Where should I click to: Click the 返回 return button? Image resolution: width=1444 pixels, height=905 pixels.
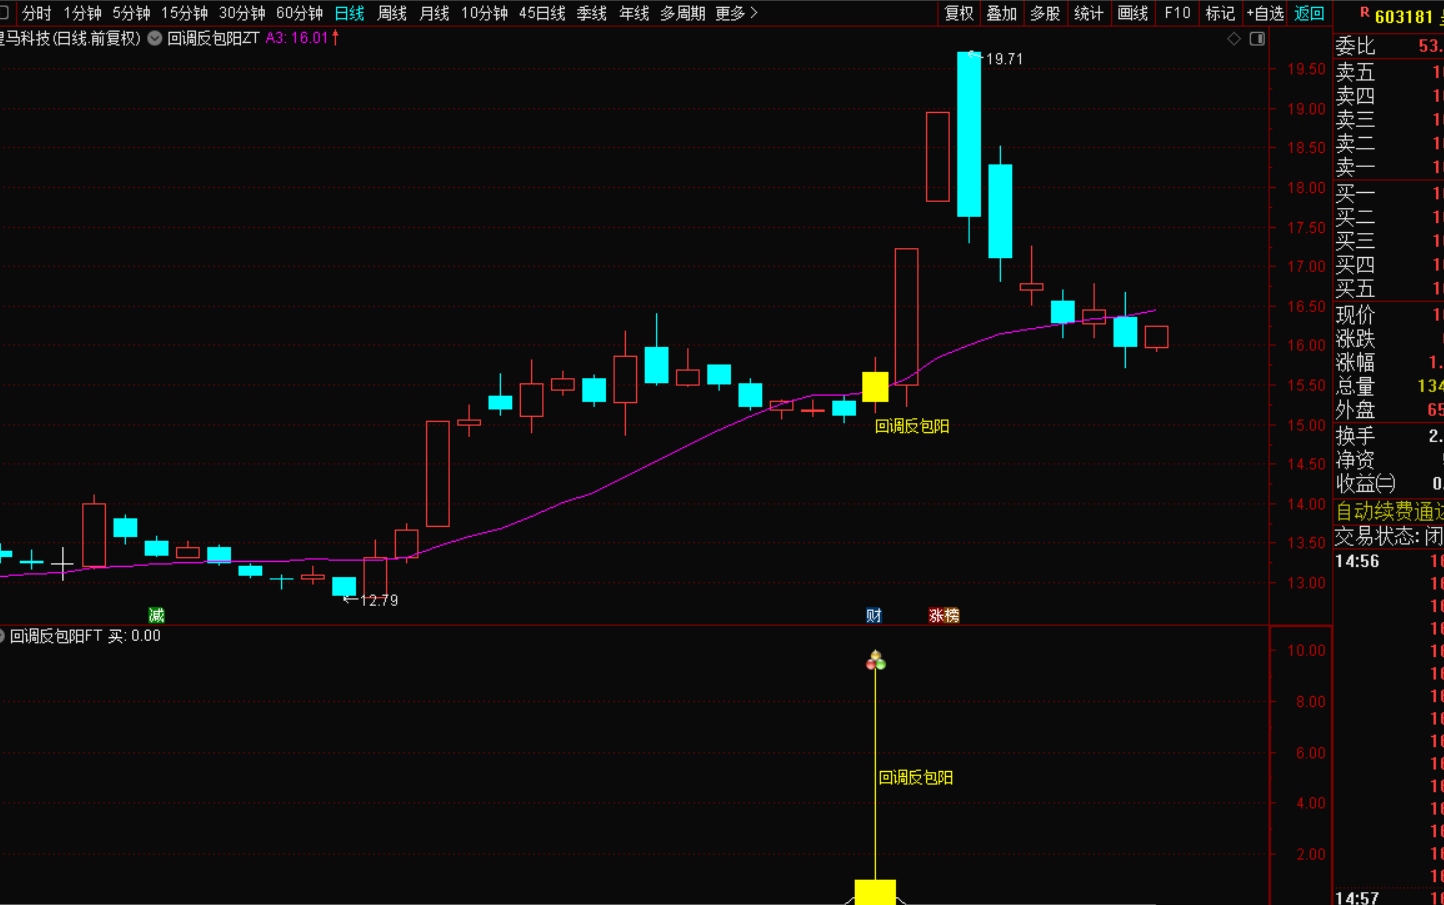[1309, 13]
